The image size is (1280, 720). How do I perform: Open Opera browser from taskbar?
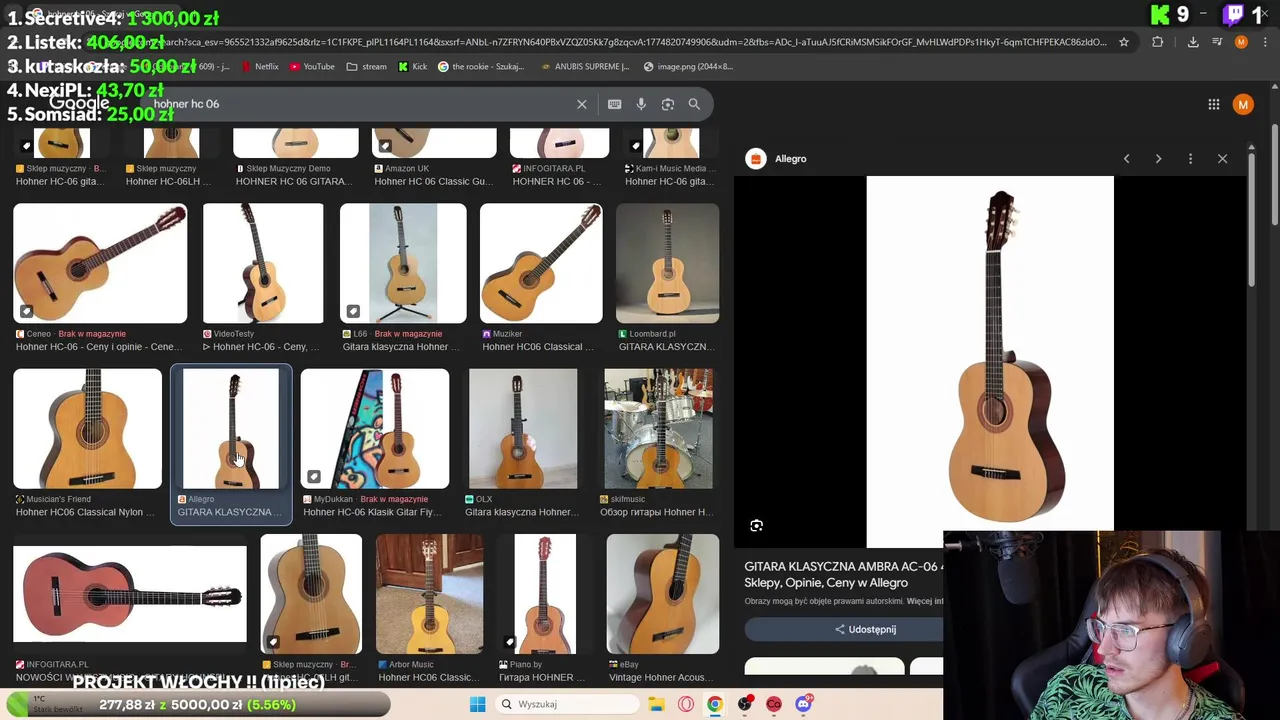point(686,704)
